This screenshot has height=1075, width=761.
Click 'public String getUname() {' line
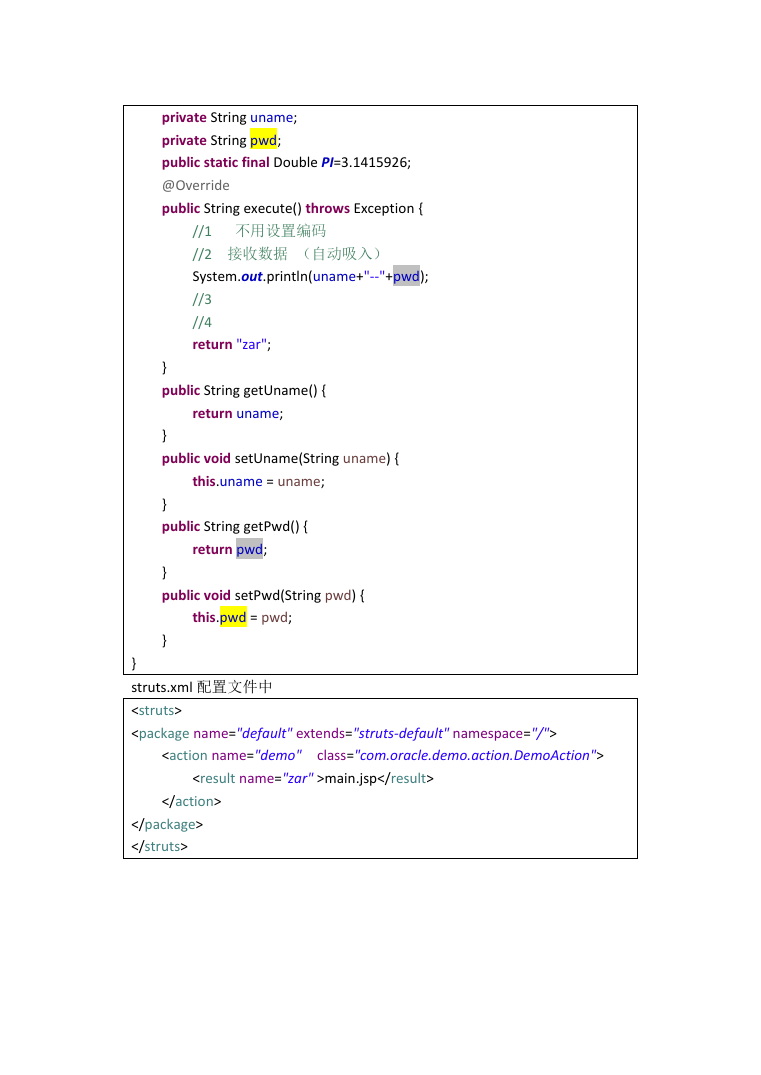tap(244, 391)
